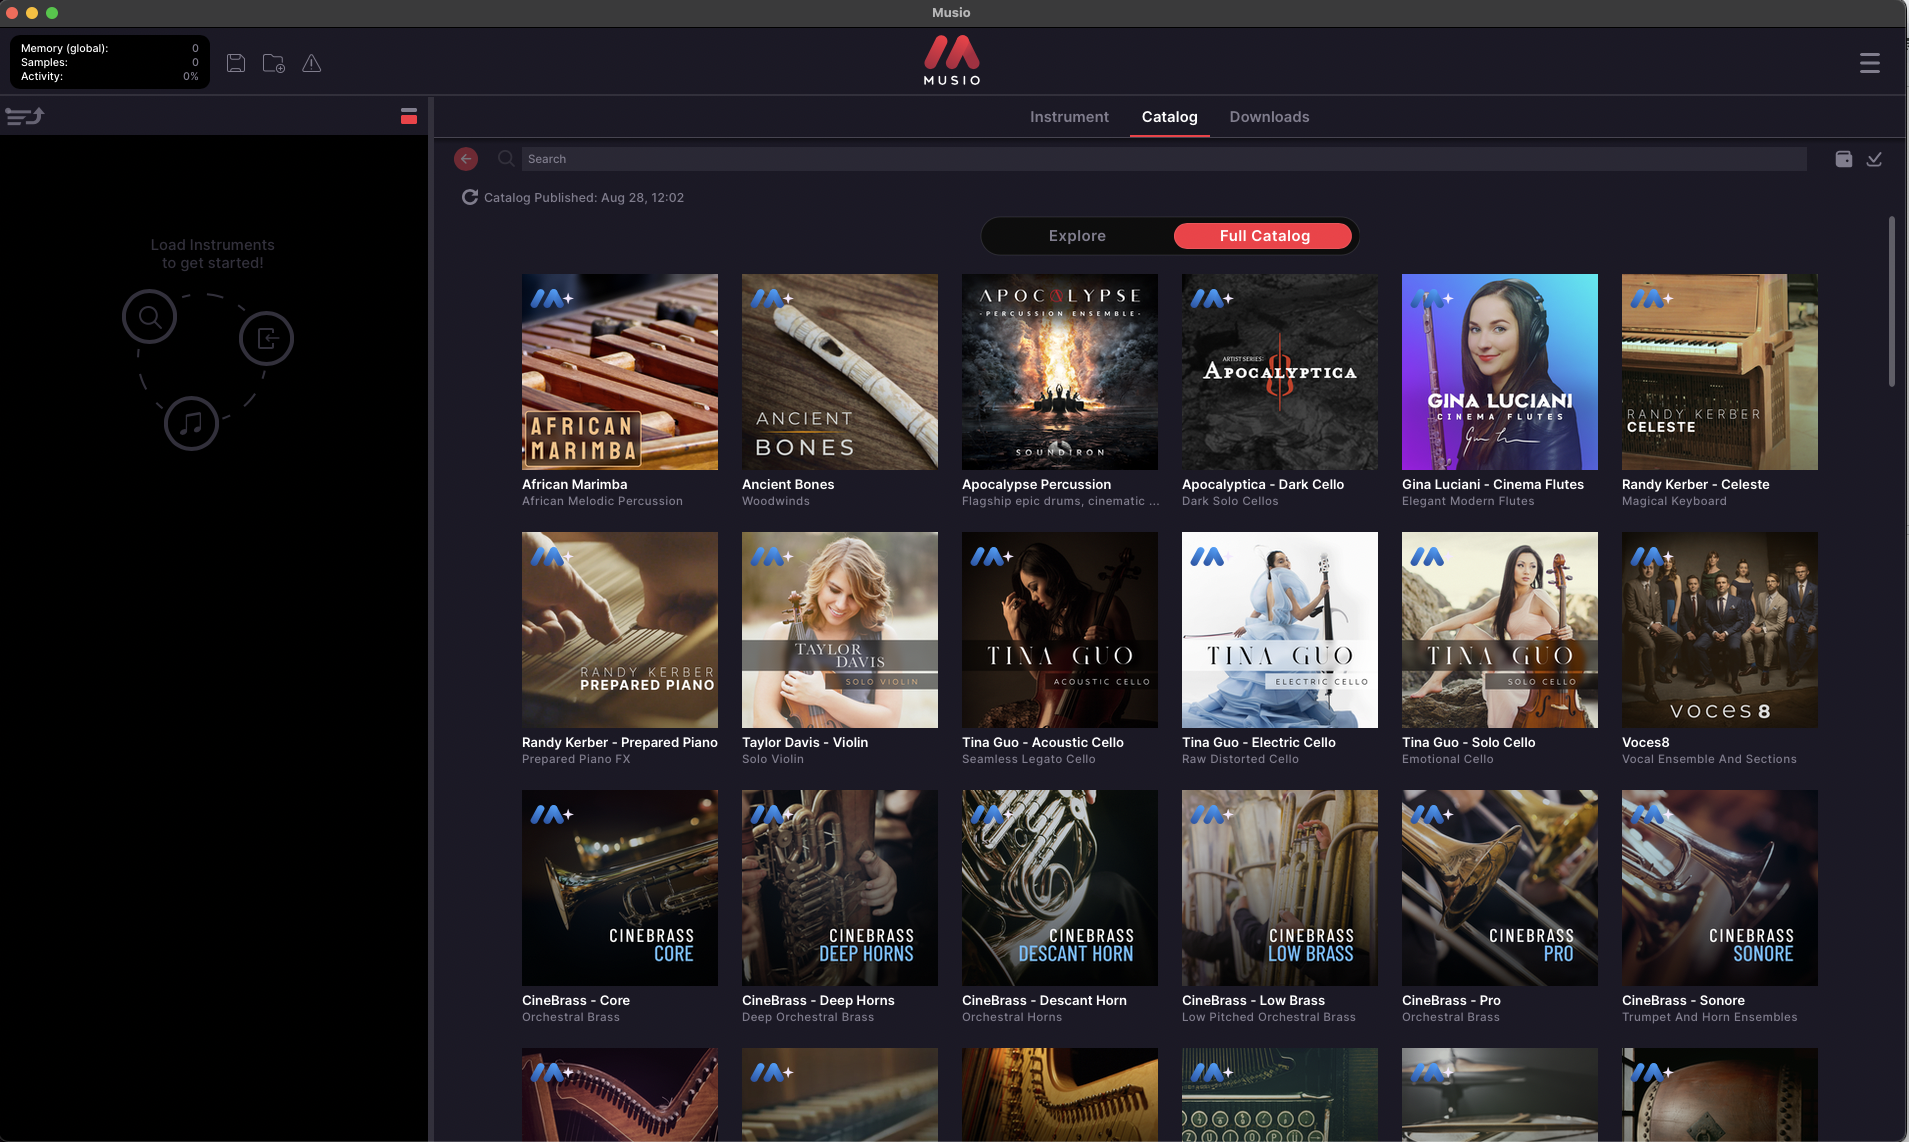Open the Downloads tab
The image size is (1909, 1142).
click(1268, 117)
